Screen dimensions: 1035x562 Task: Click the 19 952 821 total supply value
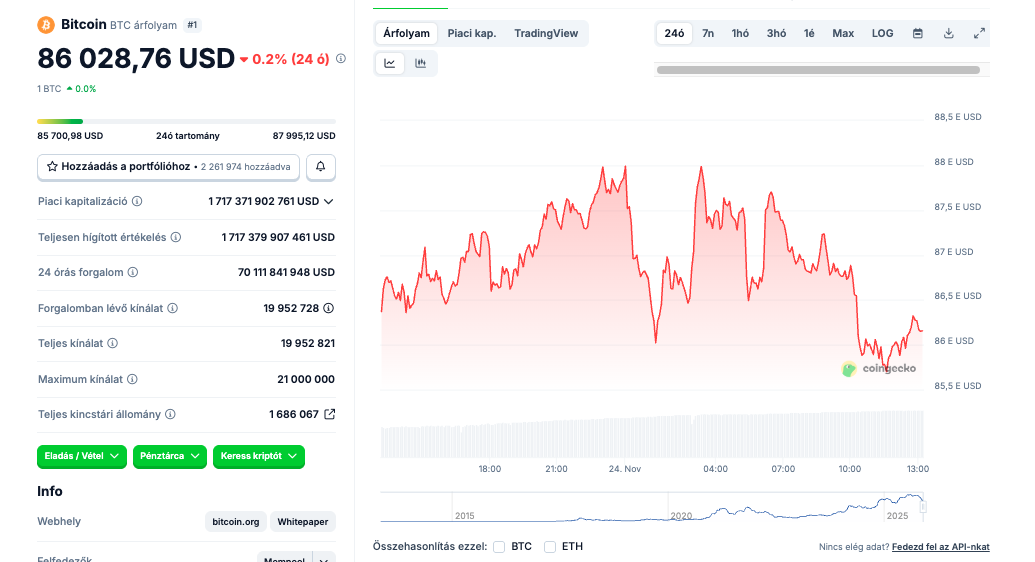[x=308, y=343]
